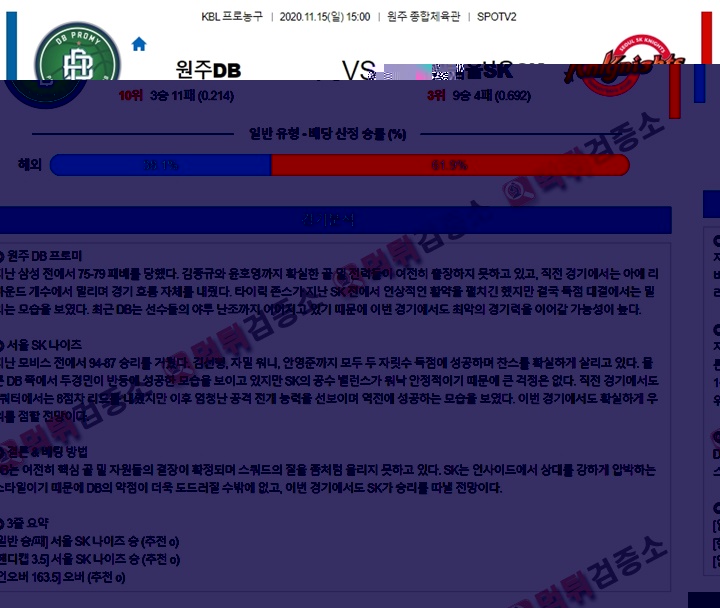This screenshot has width=720, height=608.
Task: Click the match date 2020.11.15(일) 15:00
Action: [325, 17]
